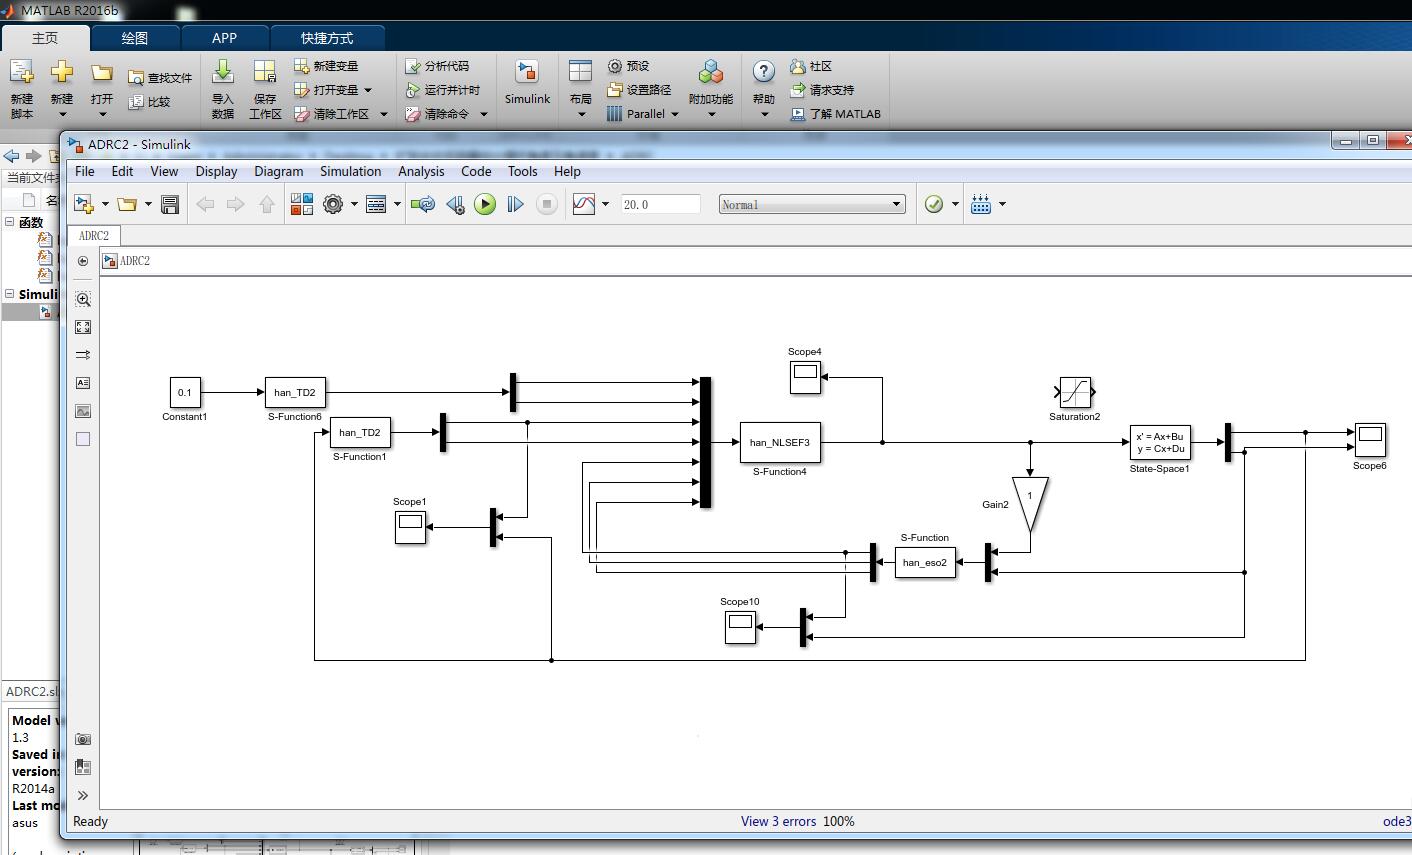Screen dimensions: 1412x855
Task: Click the Update Diagram icon
Action: (x=423, y=204)
